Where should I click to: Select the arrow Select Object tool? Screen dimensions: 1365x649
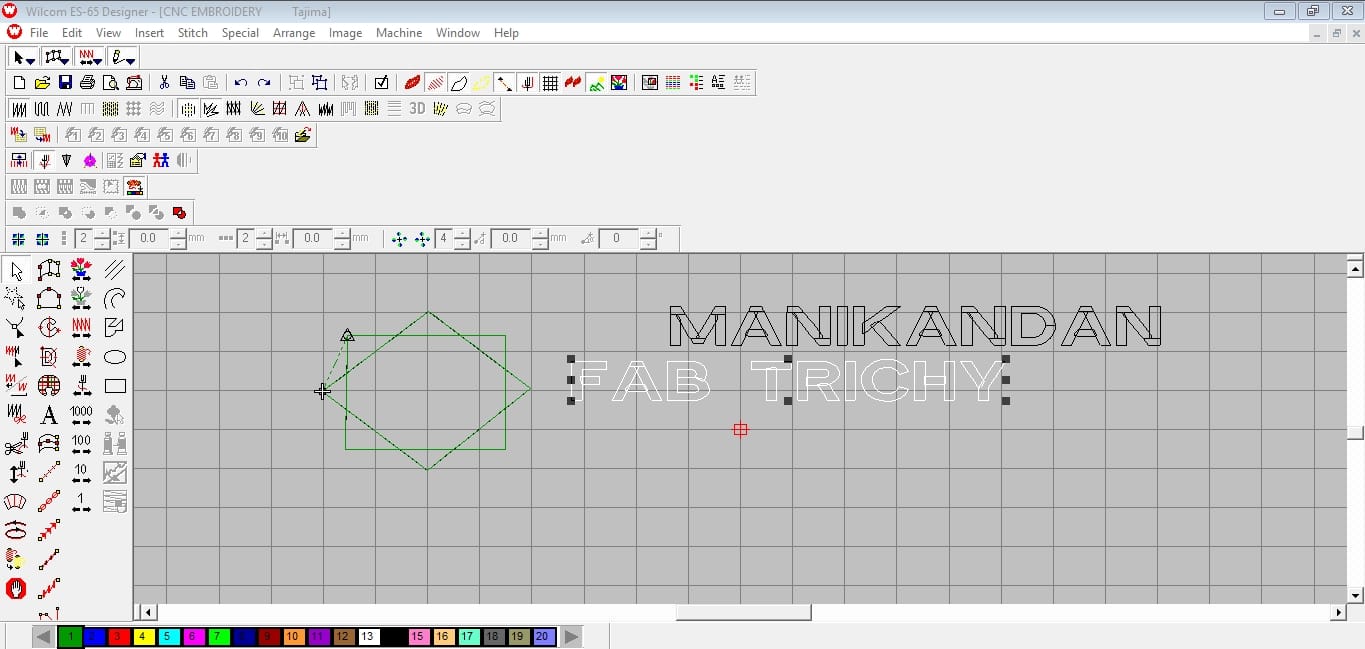tap(16, 270)
